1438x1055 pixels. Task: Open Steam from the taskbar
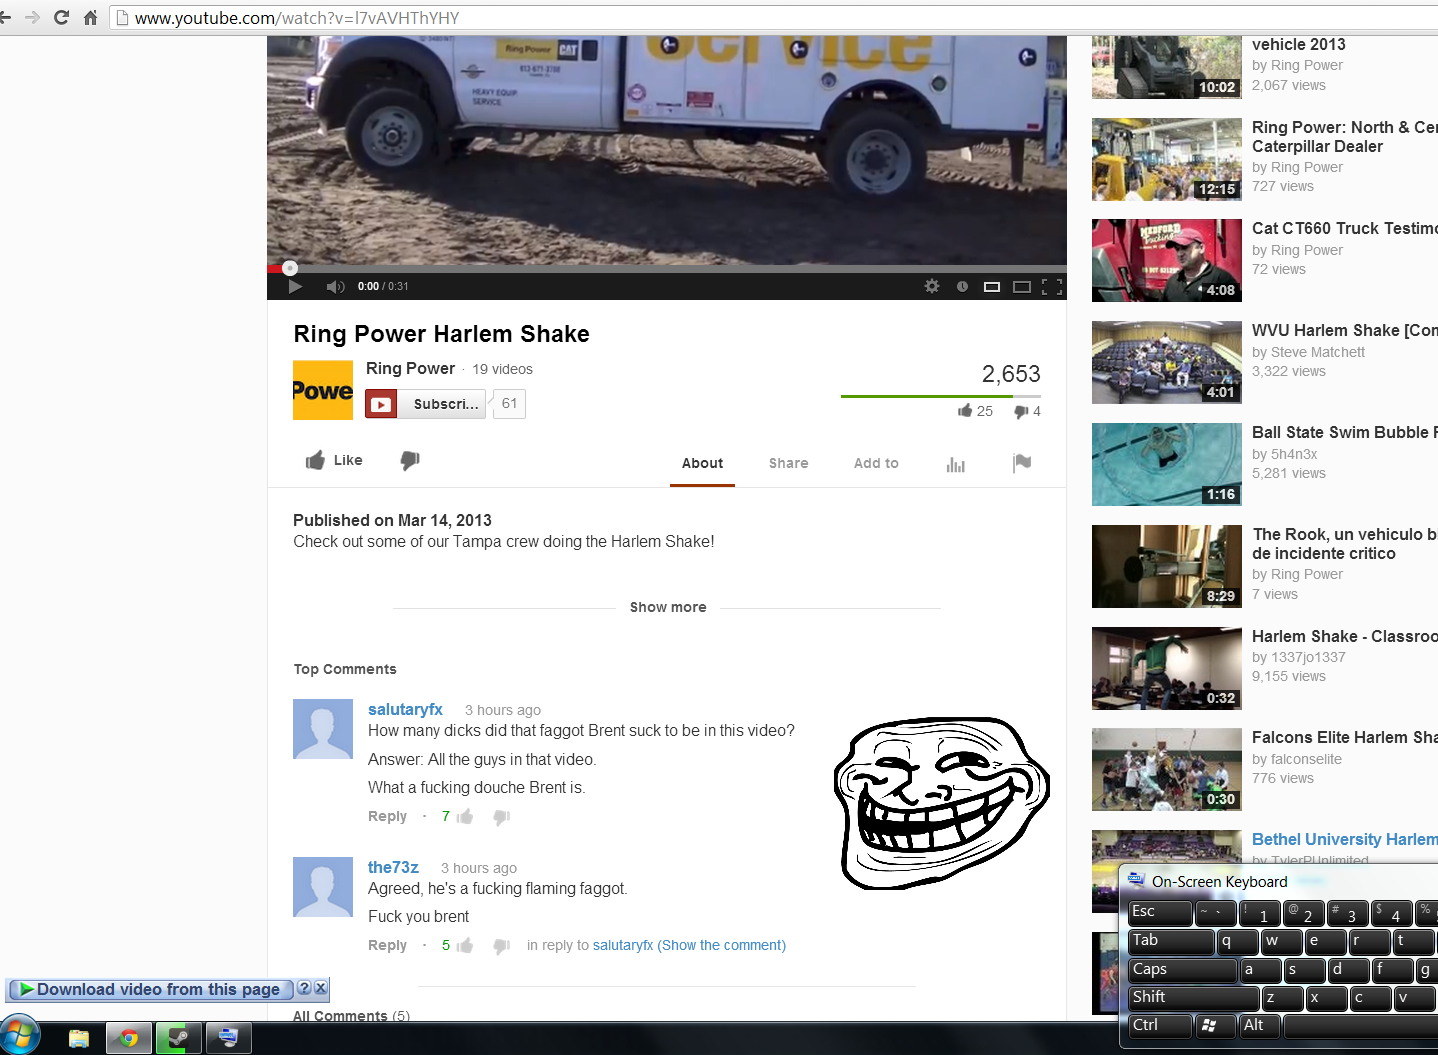coord(178,1038)
